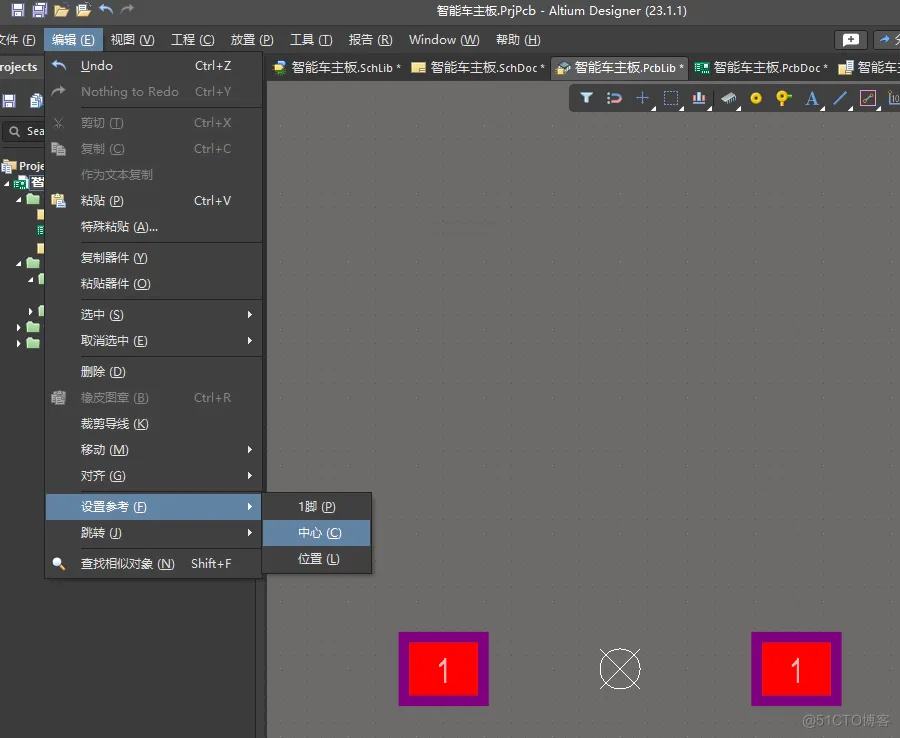Switch to 智能车主板.SchLib tab
900x738 pixels.
(x=338, y=68)
